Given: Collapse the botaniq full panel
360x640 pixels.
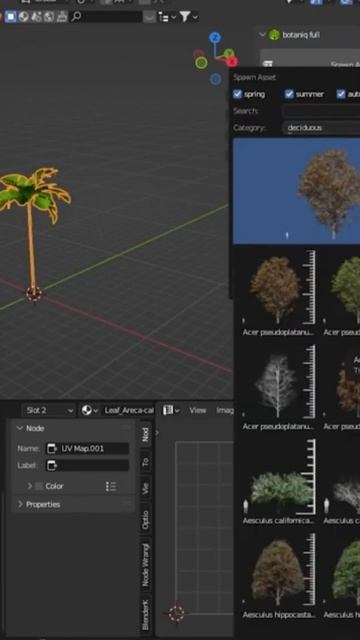Looking at the screenshot, I should (x=262, y=35).
